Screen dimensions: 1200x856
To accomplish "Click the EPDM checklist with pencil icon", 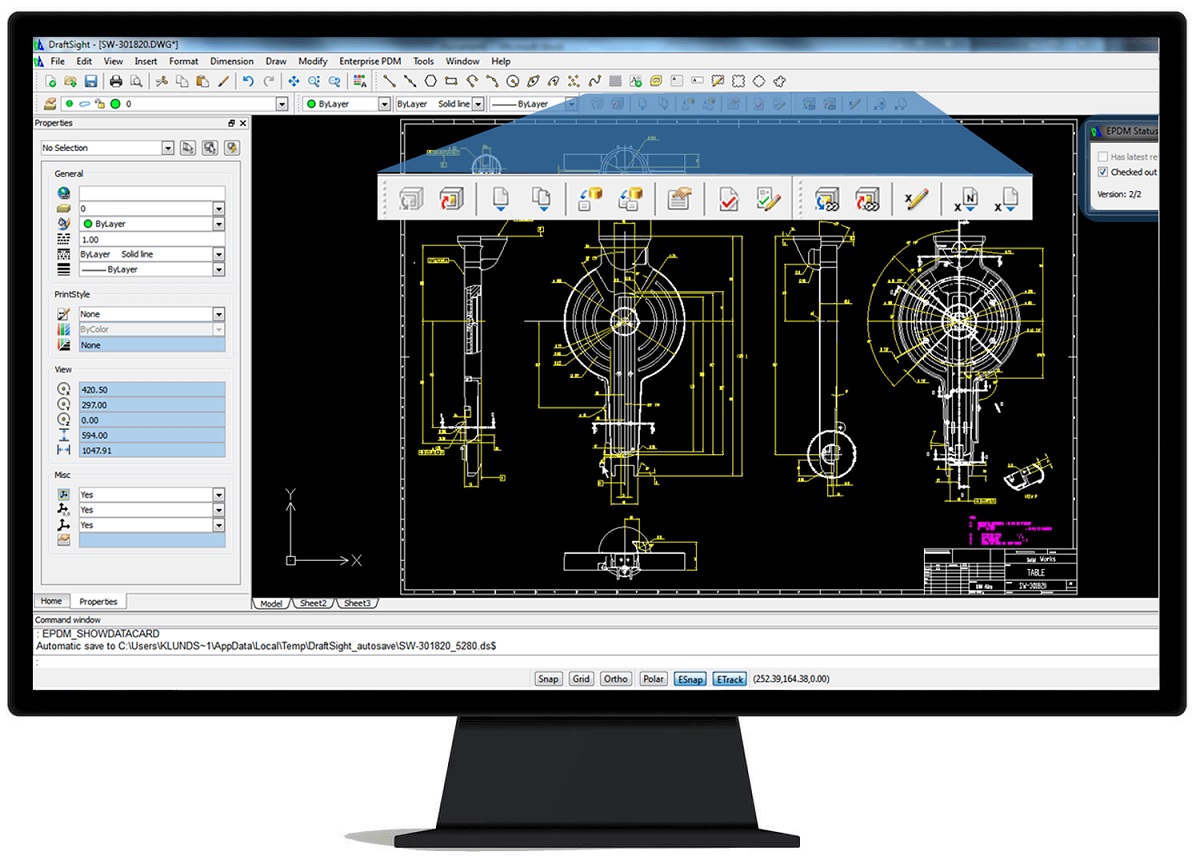I will (768, 198).
